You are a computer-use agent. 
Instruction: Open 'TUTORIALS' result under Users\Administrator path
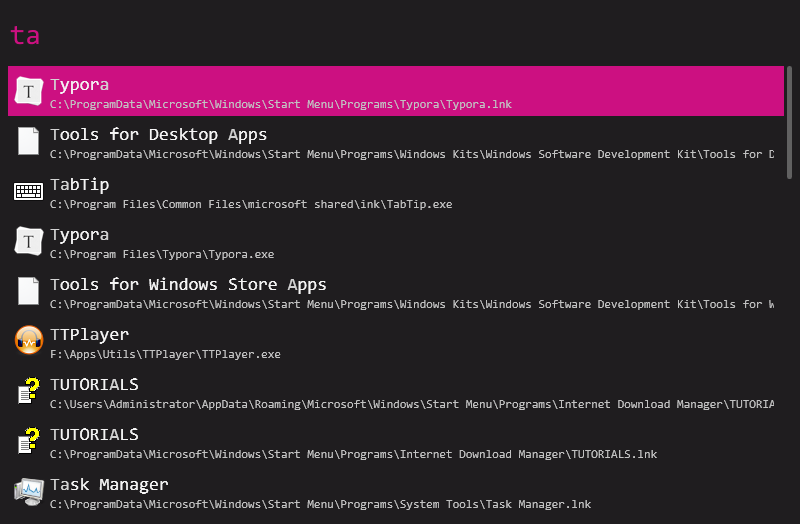396,391
